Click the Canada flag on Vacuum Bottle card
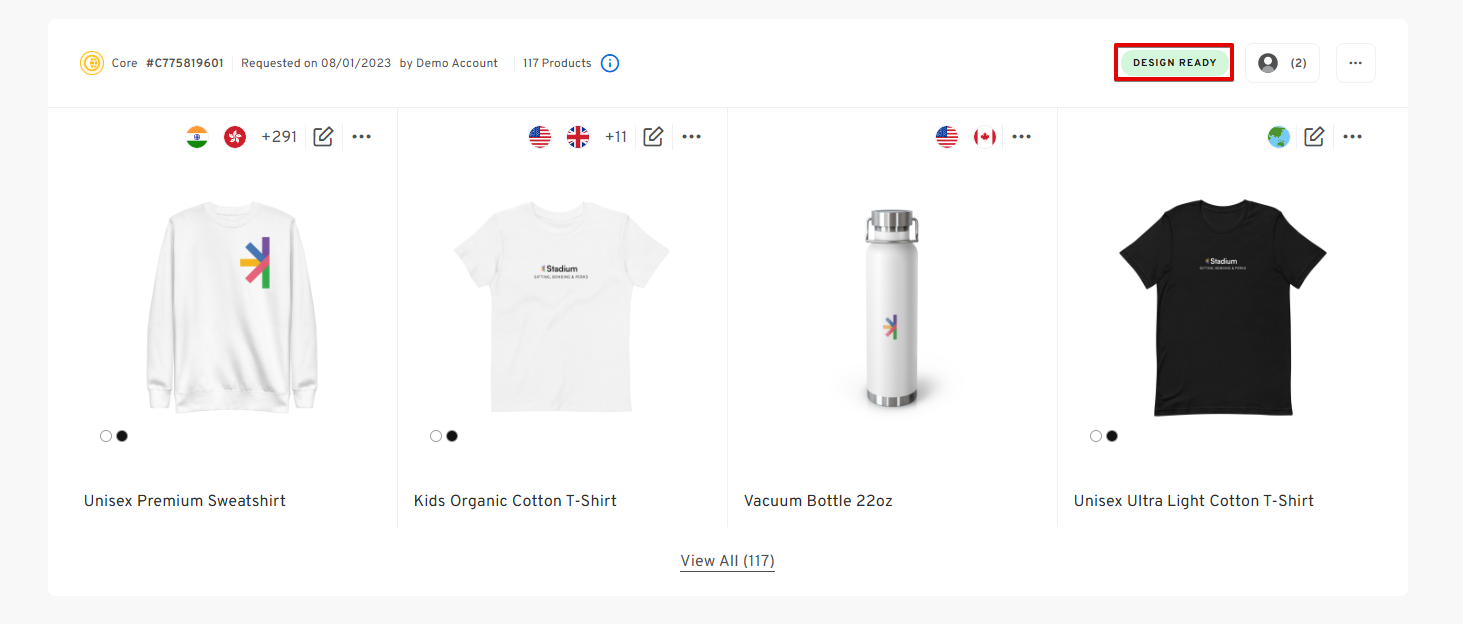 click(985, 137)
